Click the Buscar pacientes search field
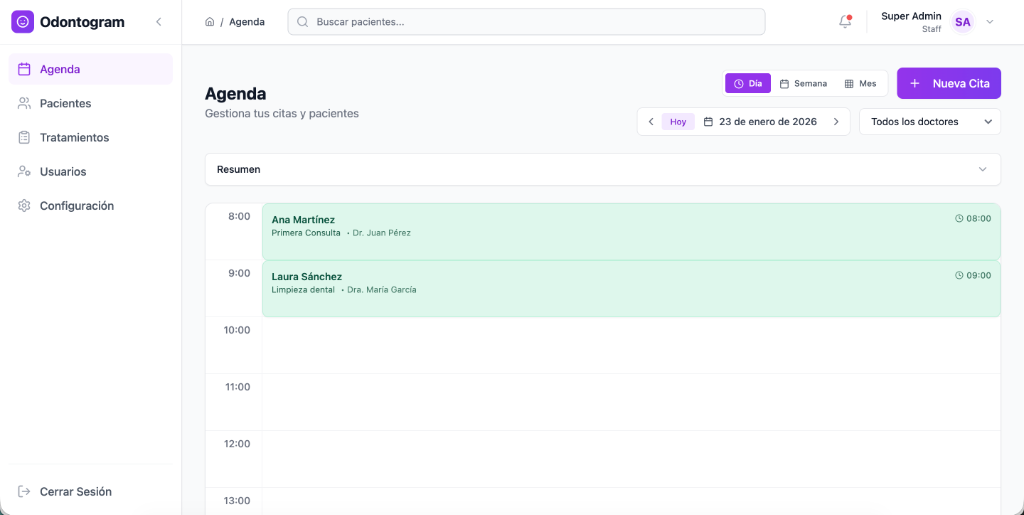The image size is (1024, 515). pos(526,22)
